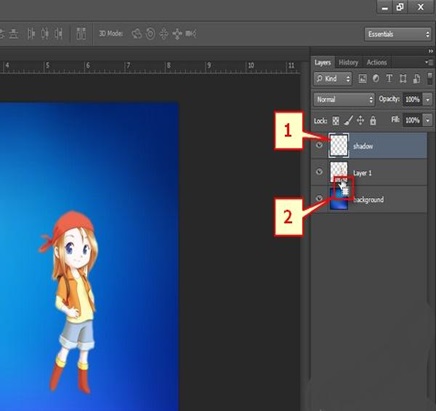Image resolution: width=436 pixels, height=411 pixels.
Task: Filter layers by smart objects icon
Action: [x=416, y=79]
